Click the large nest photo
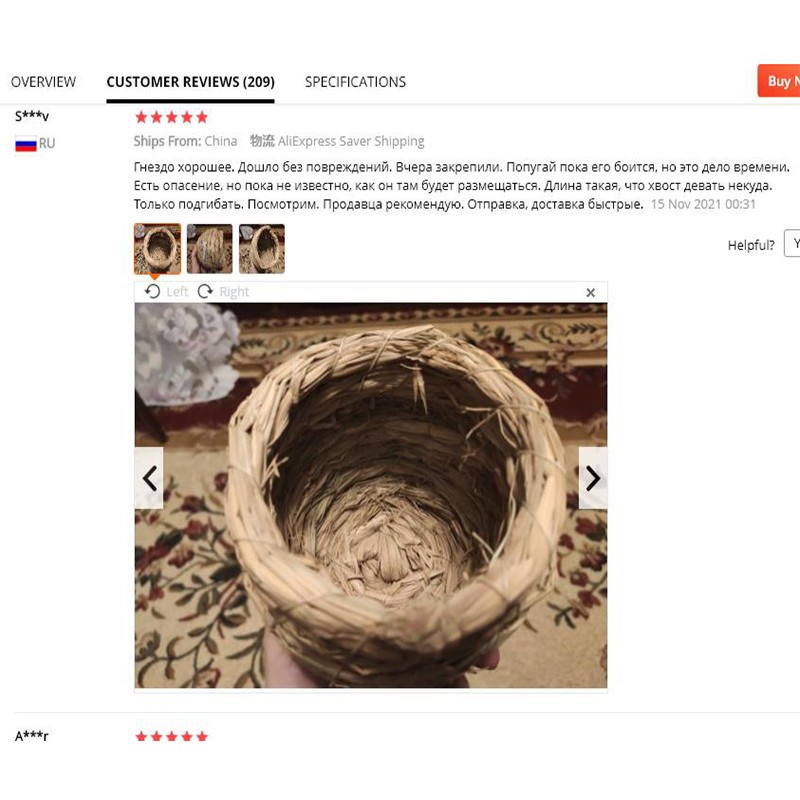The image size is (800, 800). pos(371,495)
